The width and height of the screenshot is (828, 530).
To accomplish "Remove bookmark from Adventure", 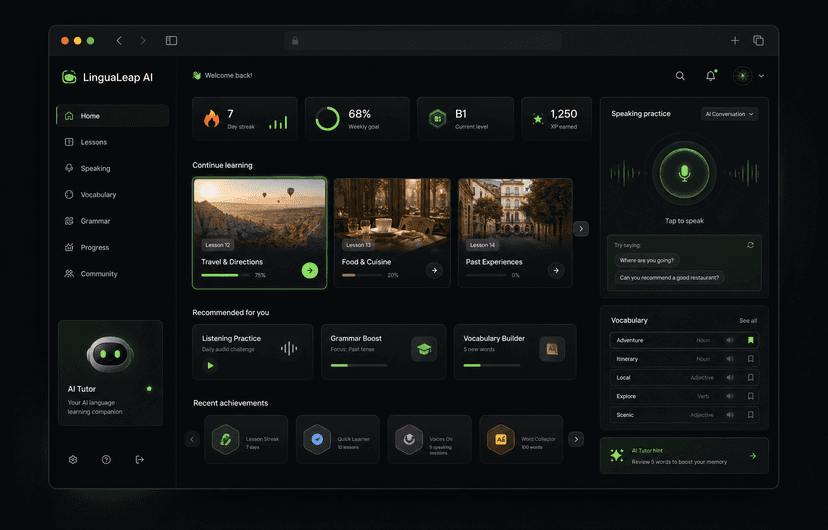I will [750, 340].
